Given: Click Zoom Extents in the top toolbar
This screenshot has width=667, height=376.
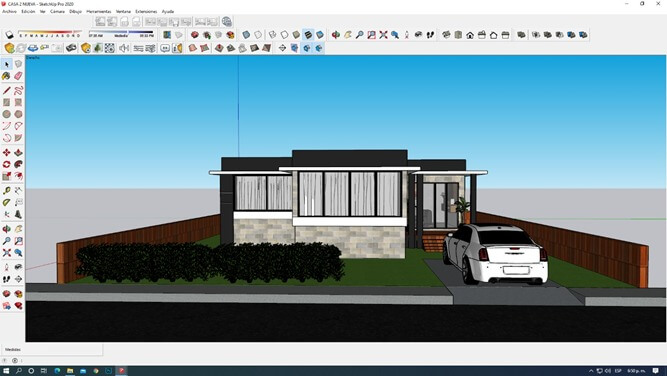Looking at the screenshot, I should 383,35.
